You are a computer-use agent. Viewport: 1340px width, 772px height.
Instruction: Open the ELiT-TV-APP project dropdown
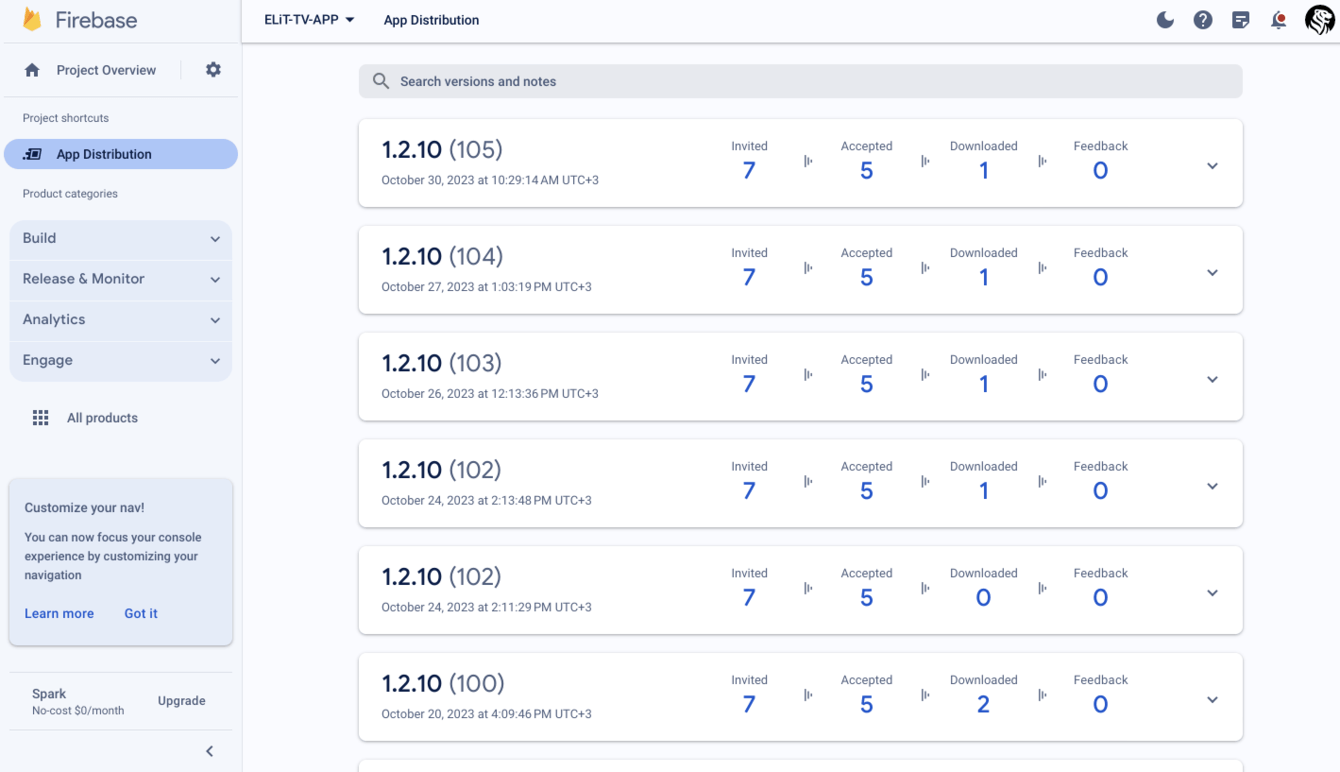(309, 20)
